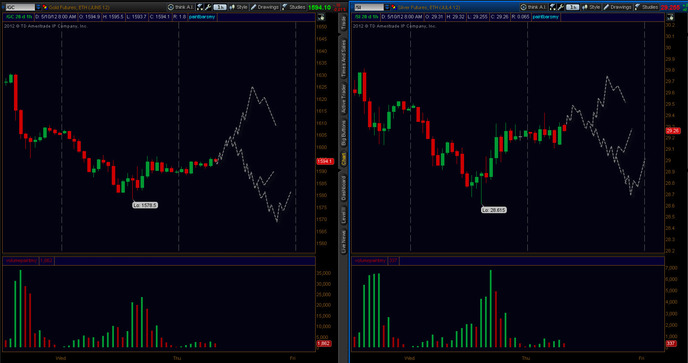Image resolution: width=688 pixels, height=363 pixels.
Task: Click silver volume value marker 337
Action: (x=671, y=344)
